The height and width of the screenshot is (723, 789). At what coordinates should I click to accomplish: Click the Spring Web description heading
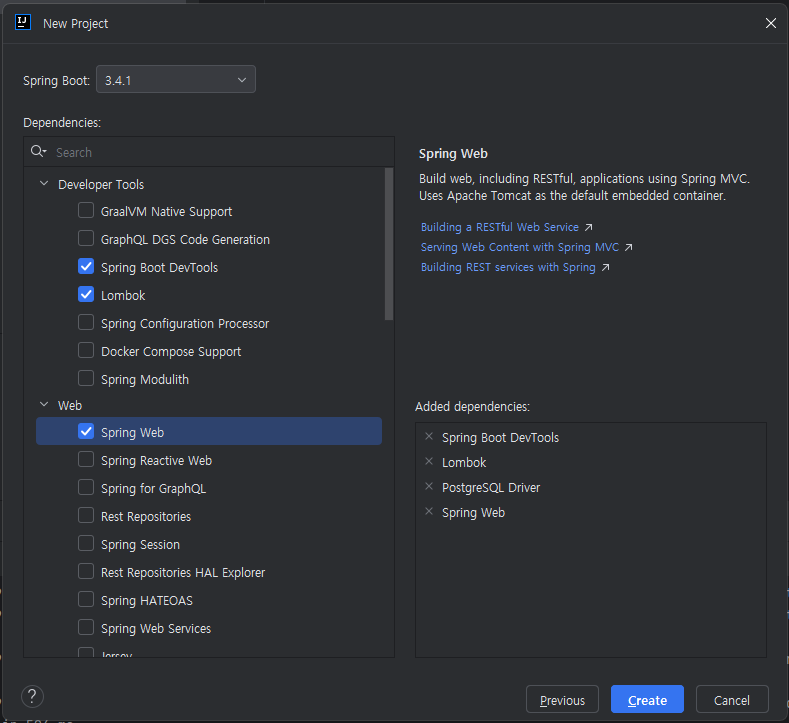click(453, 153)
